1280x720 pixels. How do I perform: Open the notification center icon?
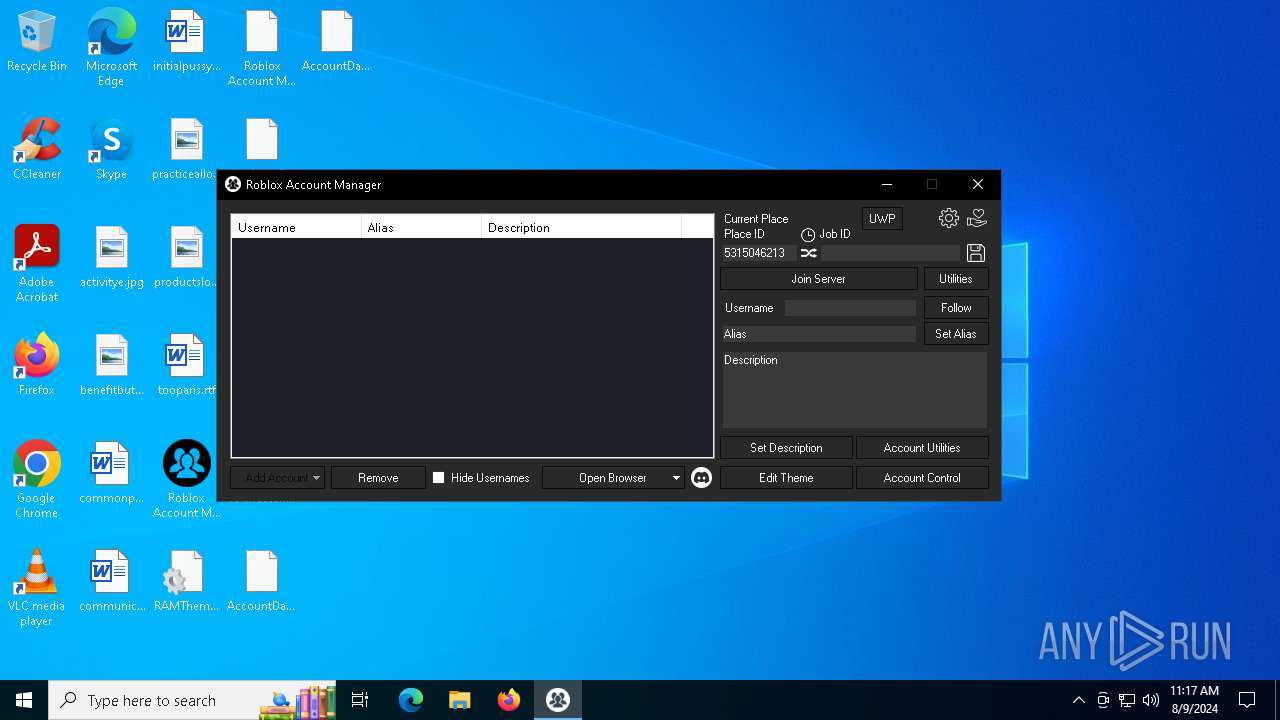click(1247, 700)
